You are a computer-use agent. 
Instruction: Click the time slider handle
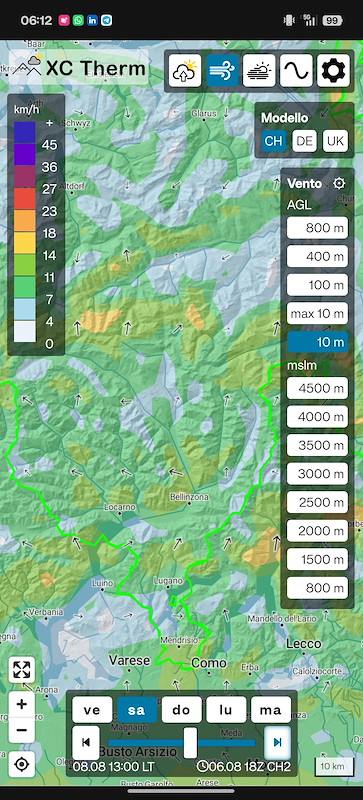click(190, 742)
